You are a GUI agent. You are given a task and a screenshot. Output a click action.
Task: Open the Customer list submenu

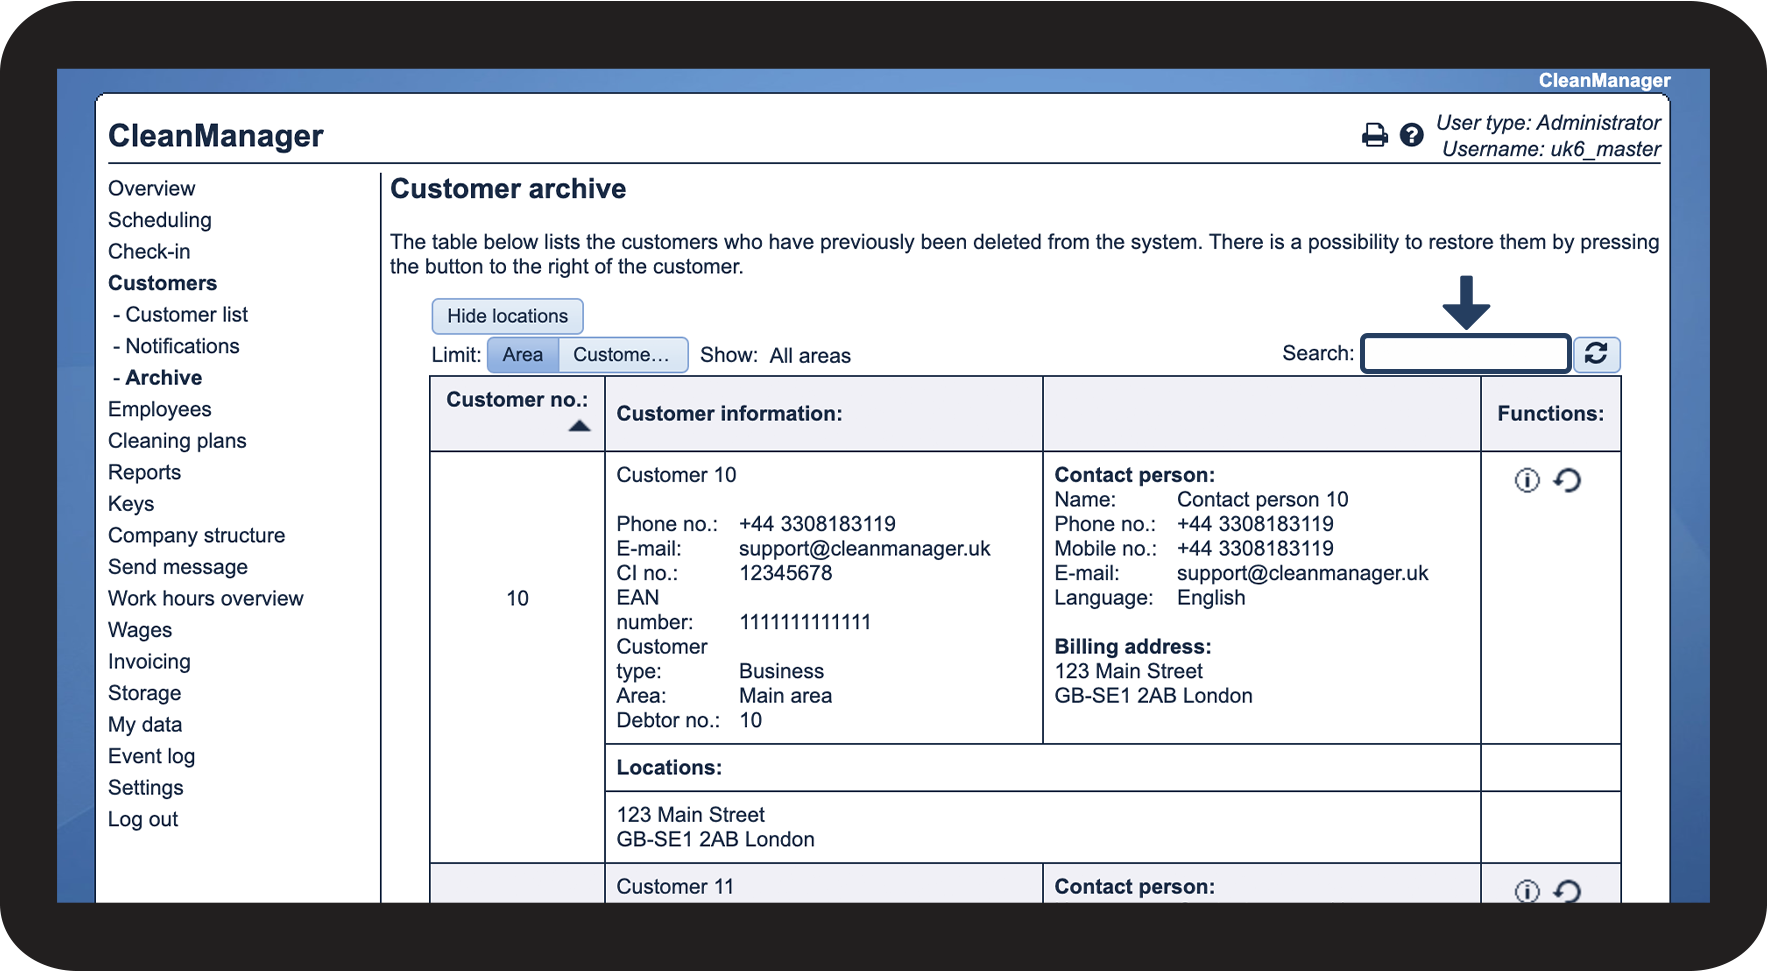point(186,315)
